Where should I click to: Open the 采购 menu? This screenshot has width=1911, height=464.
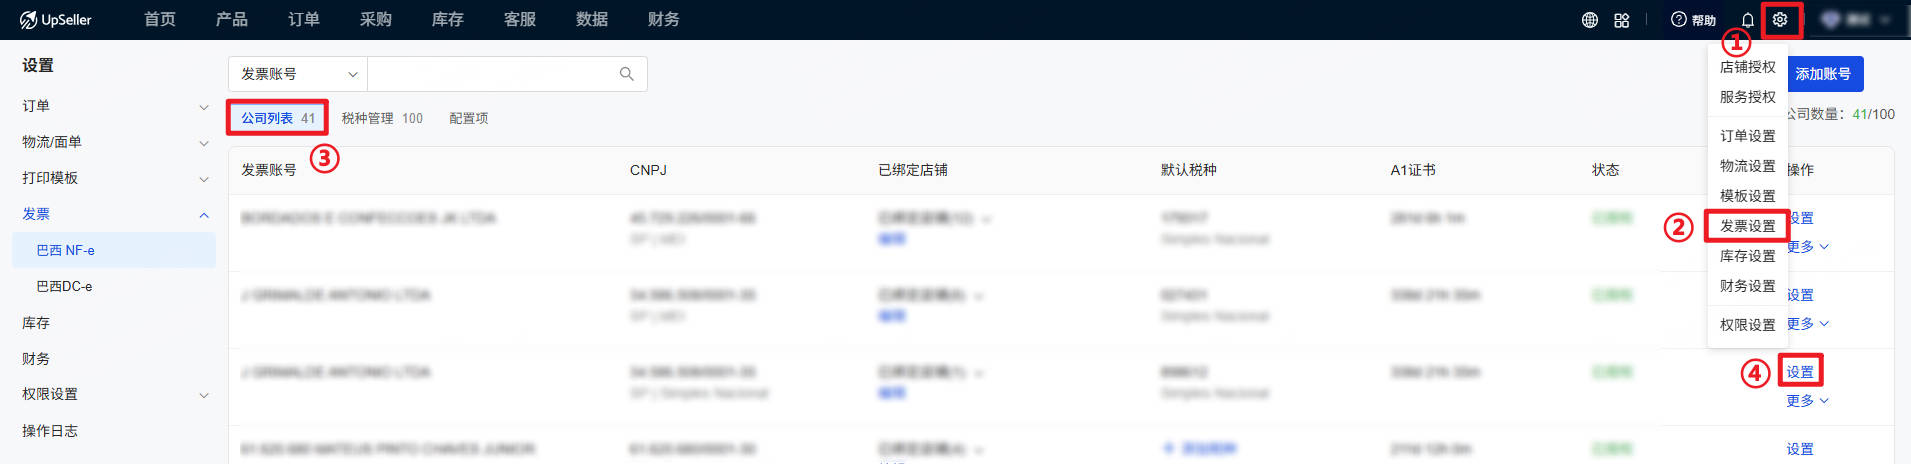click(376, 20)
